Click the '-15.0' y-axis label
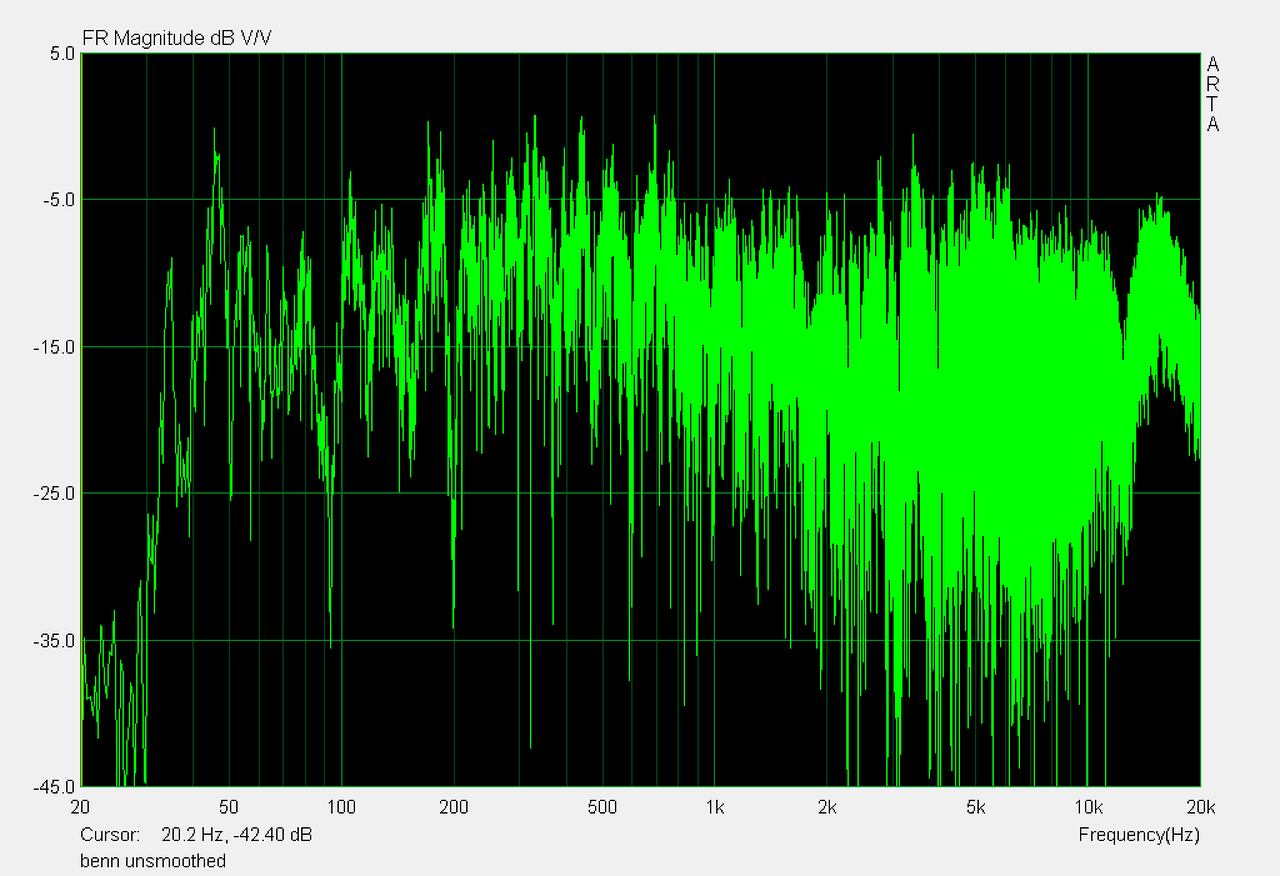 point(56,347)
